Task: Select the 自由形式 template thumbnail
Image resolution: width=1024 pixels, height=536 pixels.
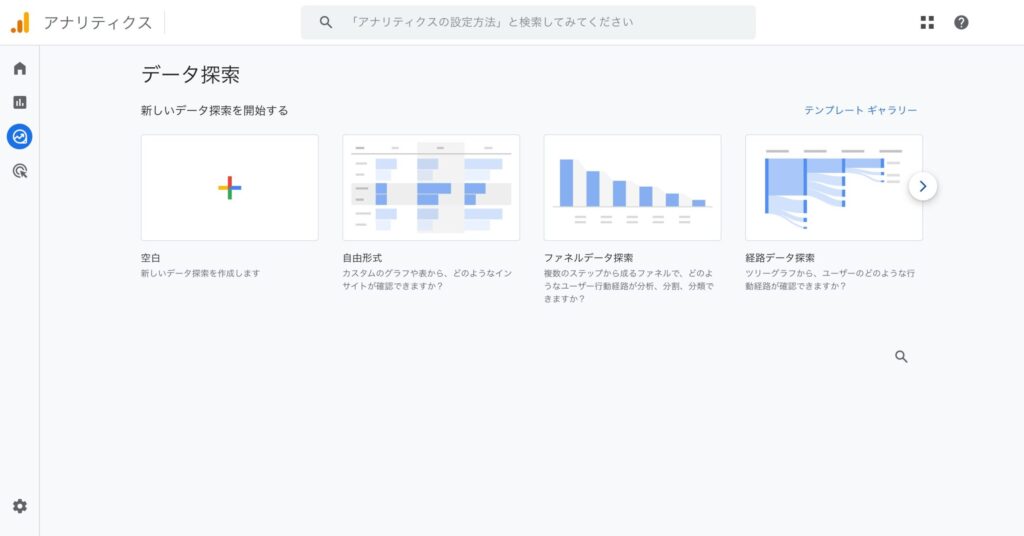Action: (x=431, y=188)
